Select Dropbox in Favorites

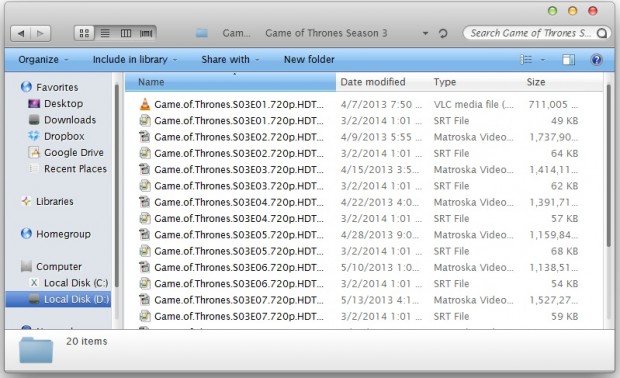(64, 136)
